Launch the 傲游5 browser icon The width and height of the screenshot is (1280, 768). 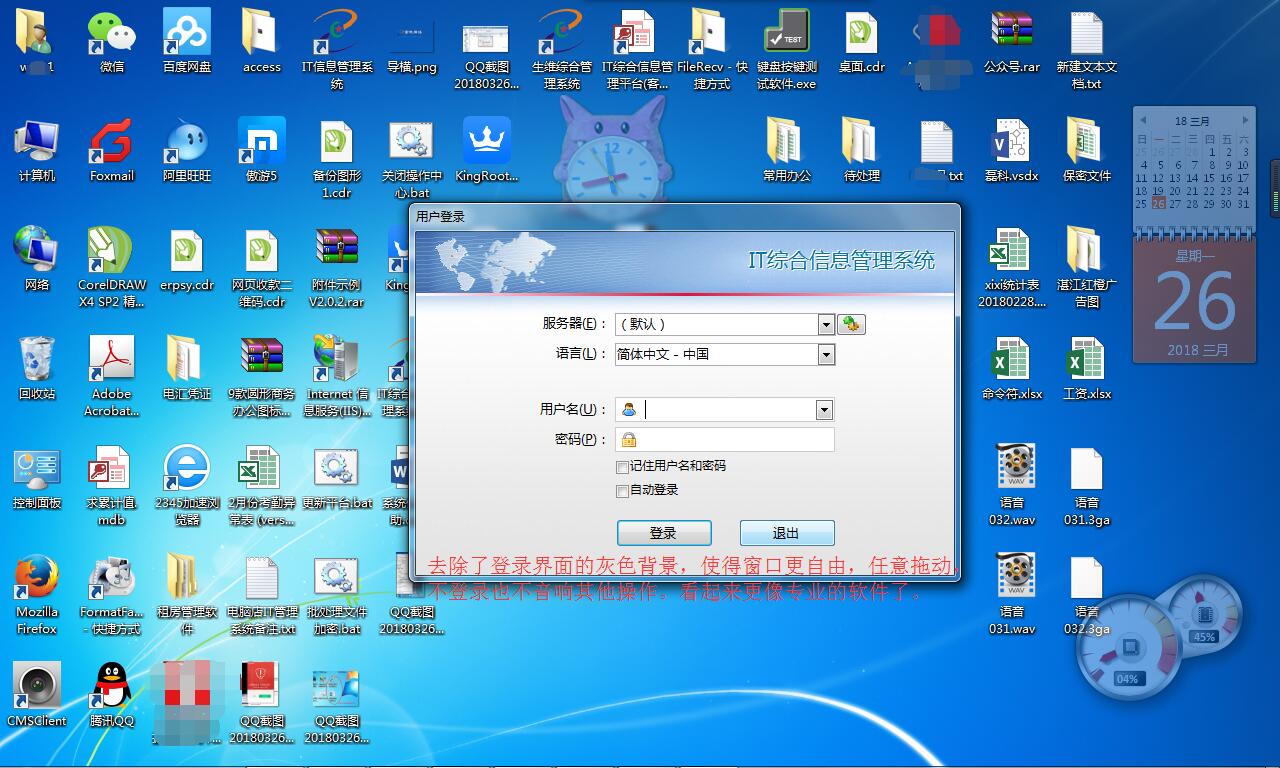point(261,151)
